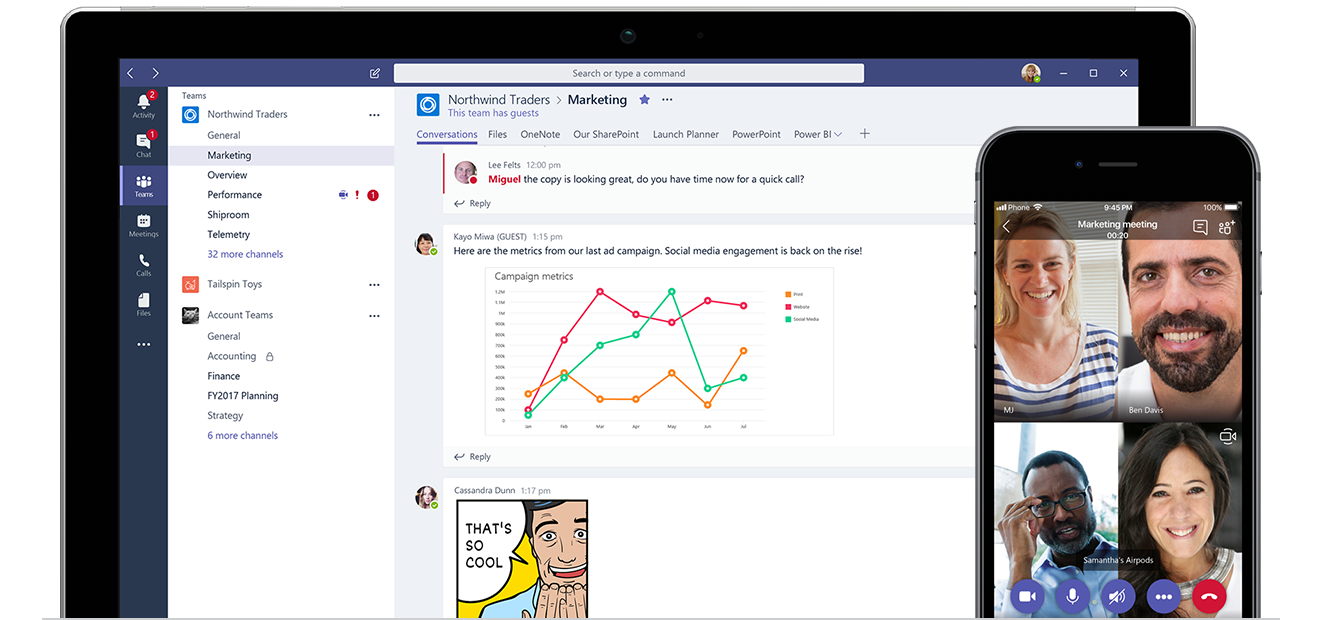Select the Teams icon in sidebar
Screen dimensions: 1320x620
pos(144,185)
